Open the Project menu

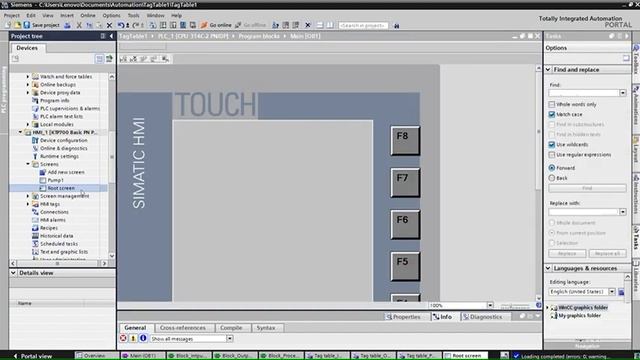11,16
